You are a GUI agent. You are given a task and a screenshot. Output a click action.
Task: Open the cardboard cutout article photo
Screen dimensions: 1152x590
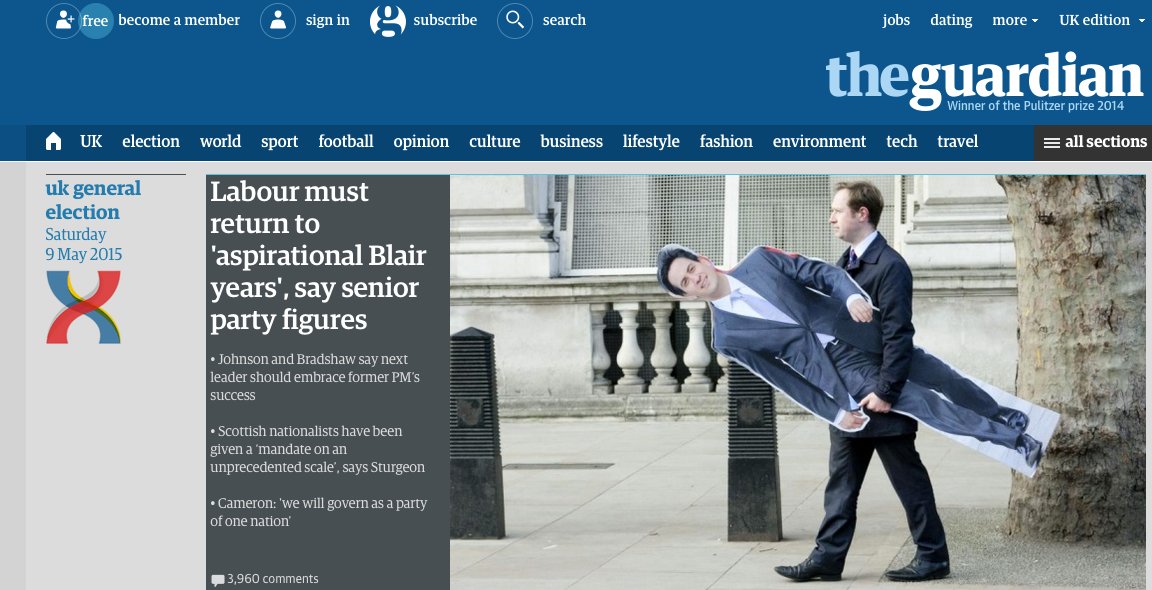797,382
